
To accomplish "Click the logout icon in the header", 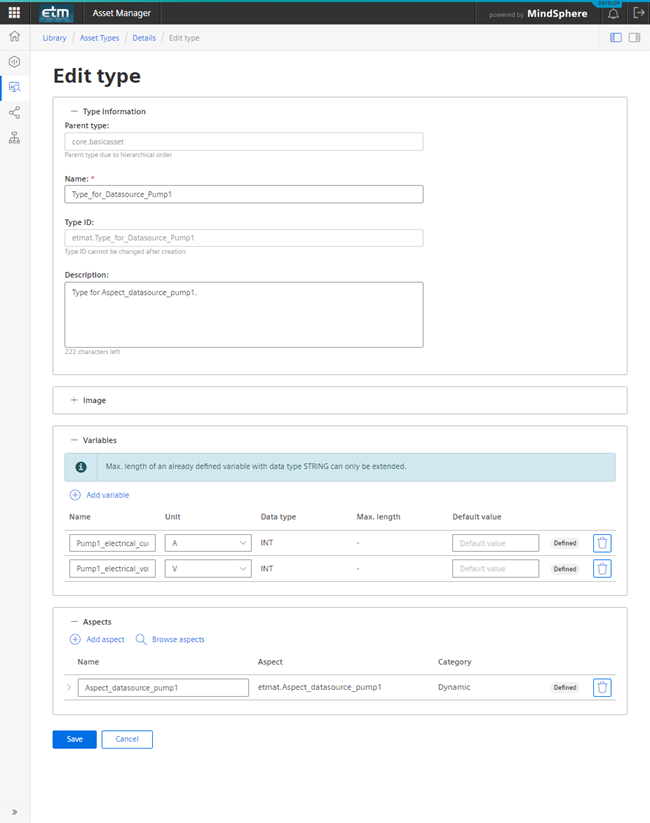I will click(638, 14).
